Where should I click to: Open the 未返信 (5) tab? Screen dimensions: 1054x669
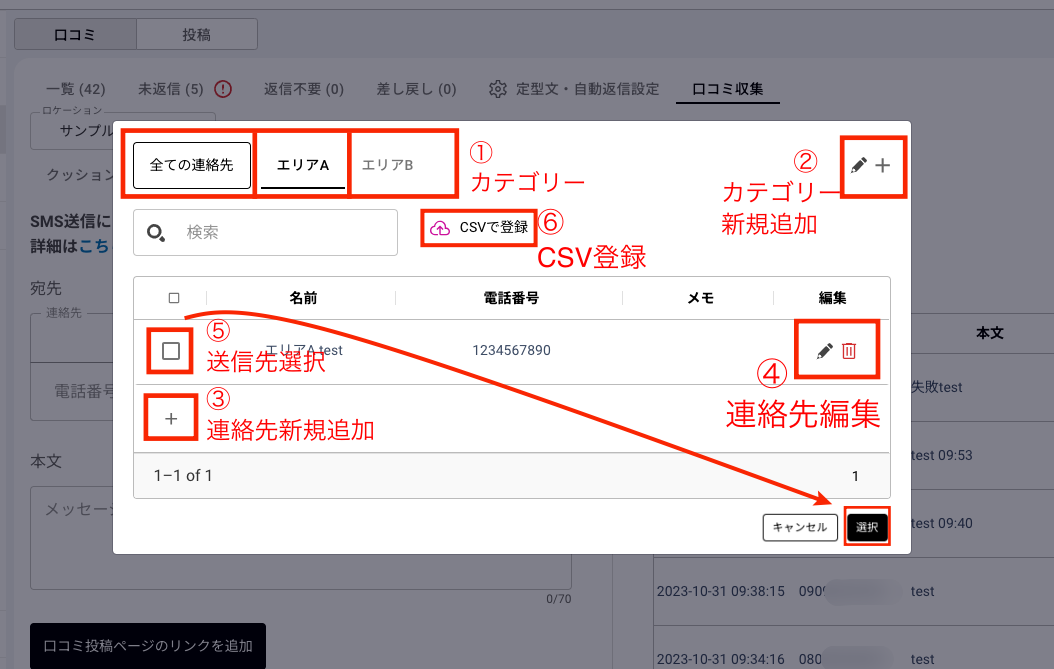(x=170, y=89)
